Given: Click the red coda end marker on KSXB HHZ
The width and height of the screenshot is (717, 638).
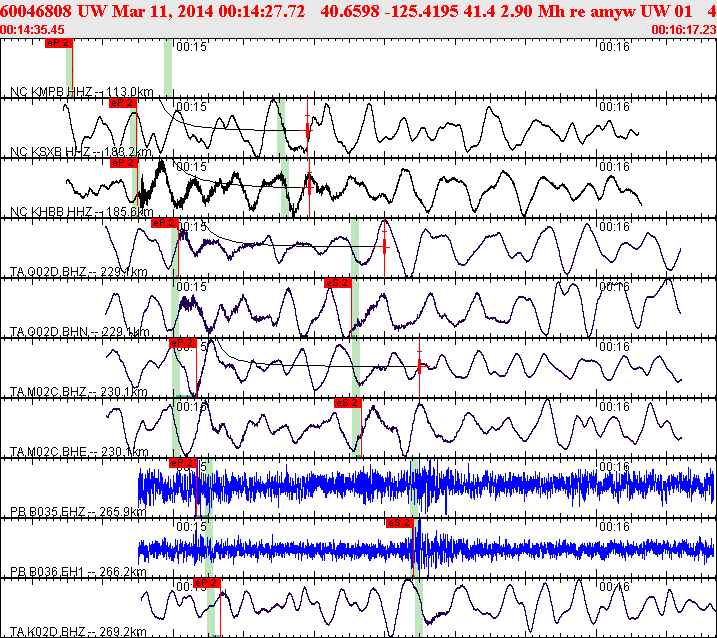Looking at the screenshot, I should 308,130.
